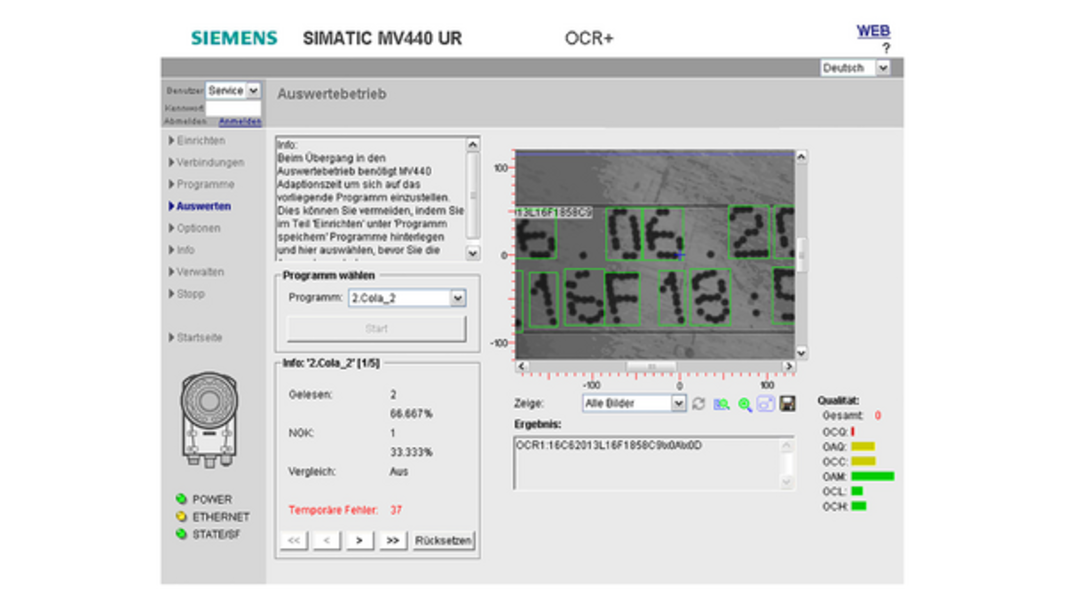Click the info text scrollbar down arrow
Viewport: 1065px width, 600px height.
click(x=473, y=253)
